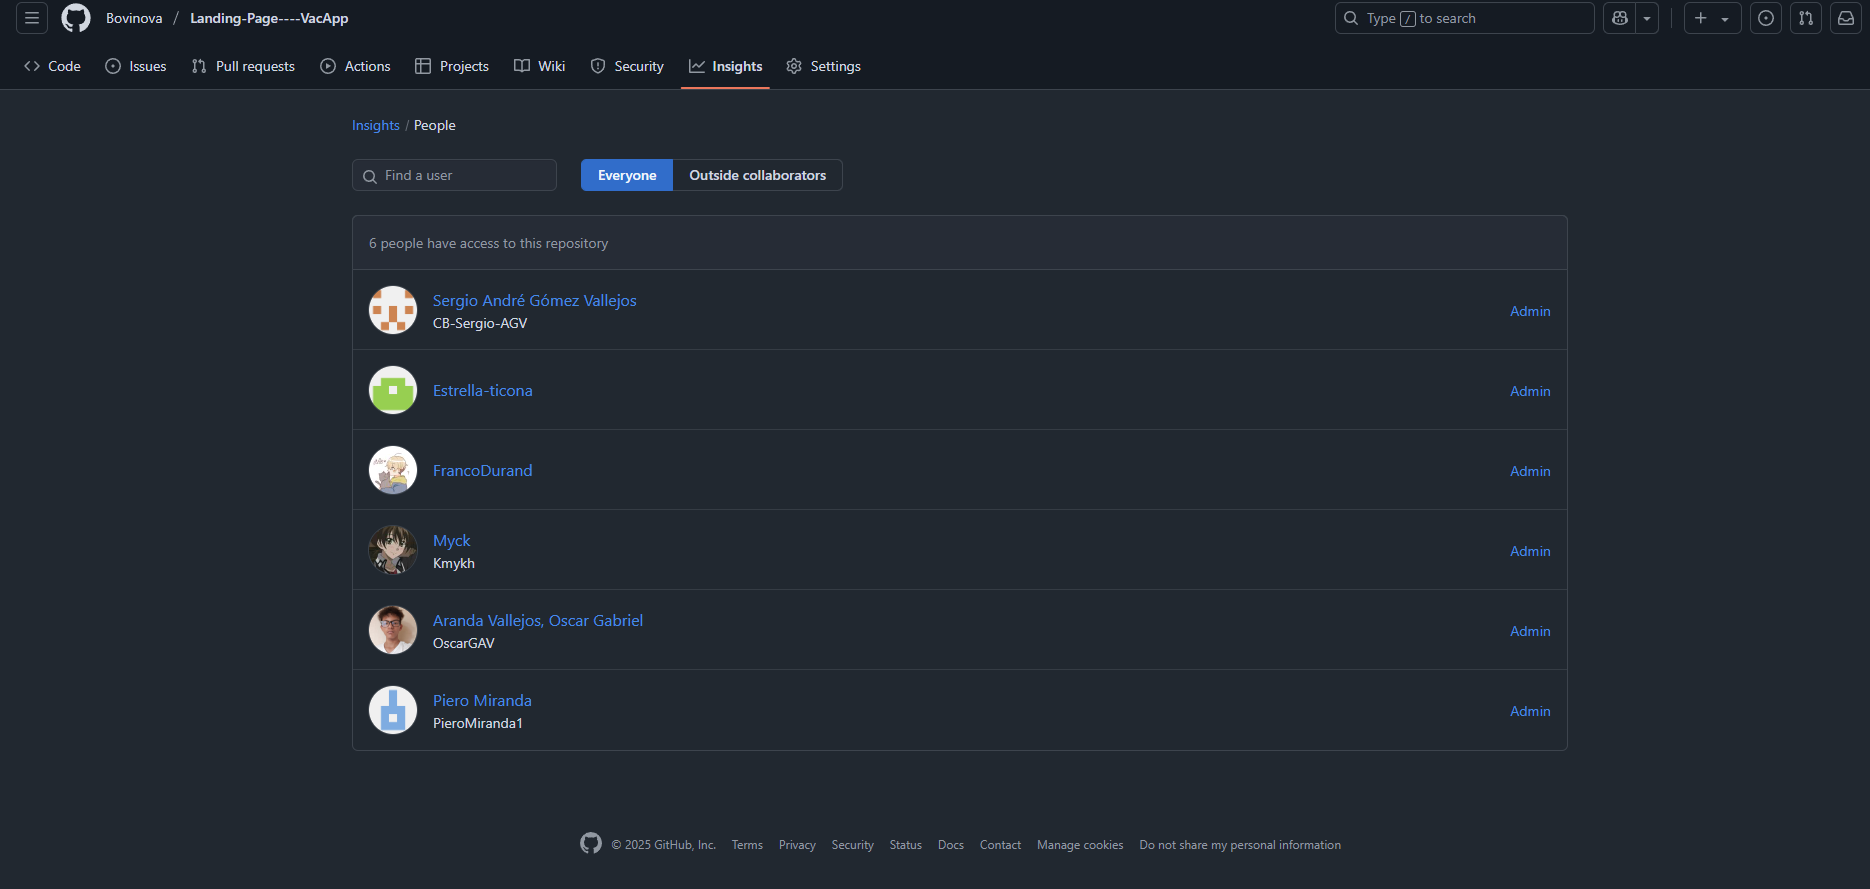Open FrancoDurand avatar image
1870x889 pixels.
[393, 470]
